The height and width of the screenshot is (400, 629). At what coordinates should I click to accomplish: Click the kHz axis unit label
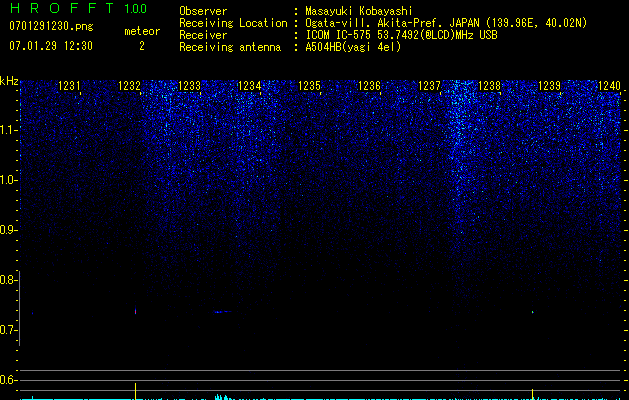point(9,81)
